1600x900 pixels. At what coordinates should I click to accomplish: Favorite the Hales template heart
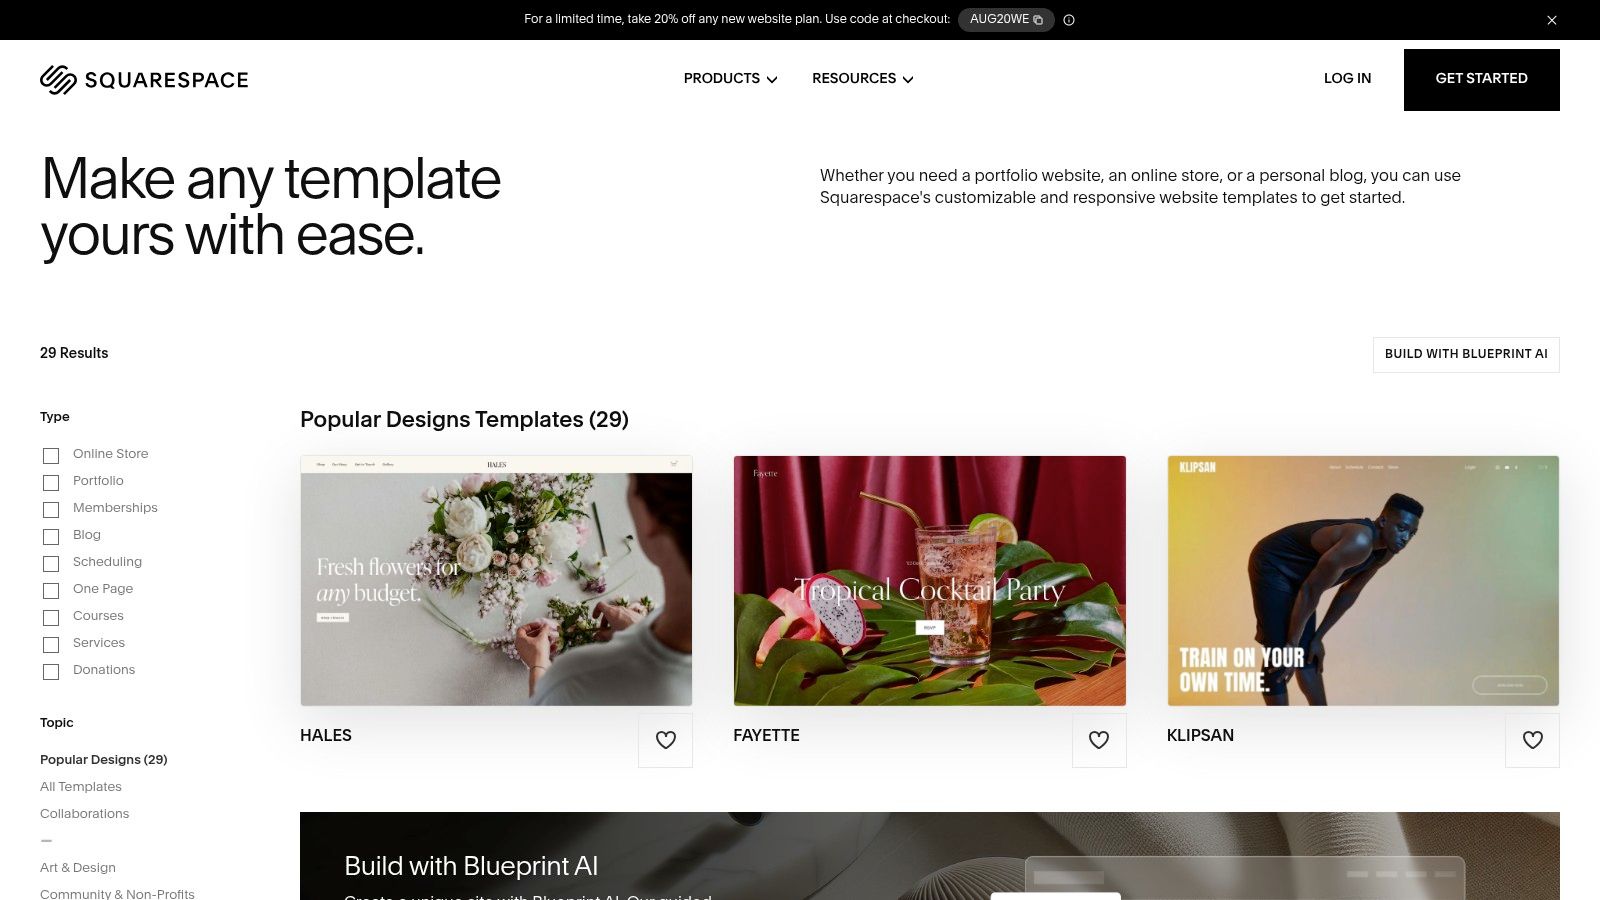coord(666,740)
